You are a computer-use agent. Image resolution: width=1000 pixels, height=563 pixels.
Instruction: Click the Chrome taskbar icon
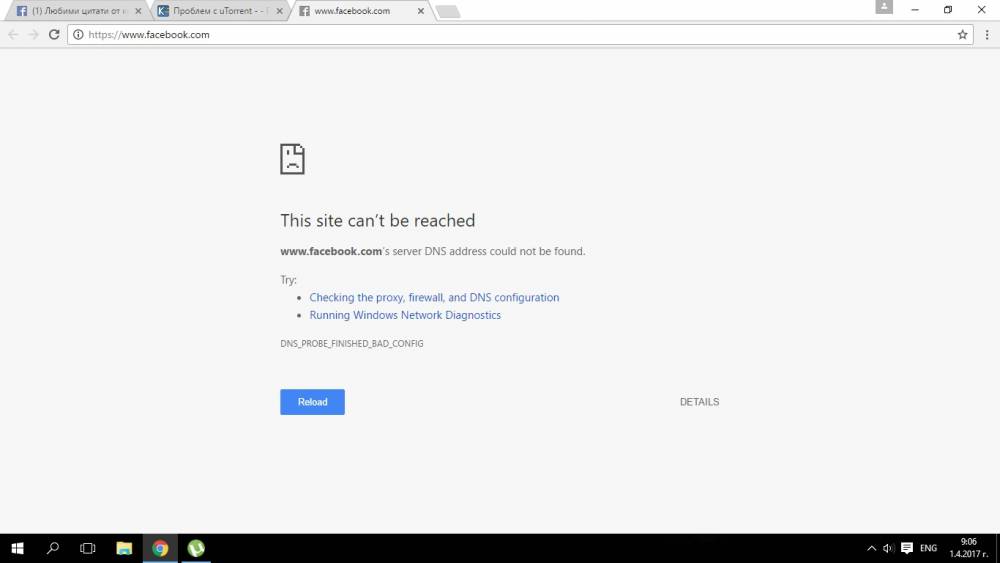tap(160, 548)
